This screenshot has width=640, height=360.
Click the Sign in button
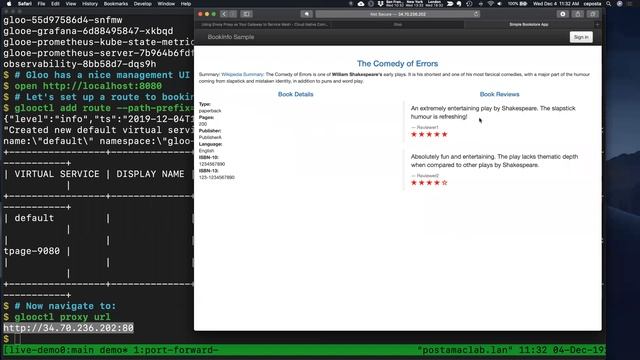pyautogui.click(x=581, y=37)
